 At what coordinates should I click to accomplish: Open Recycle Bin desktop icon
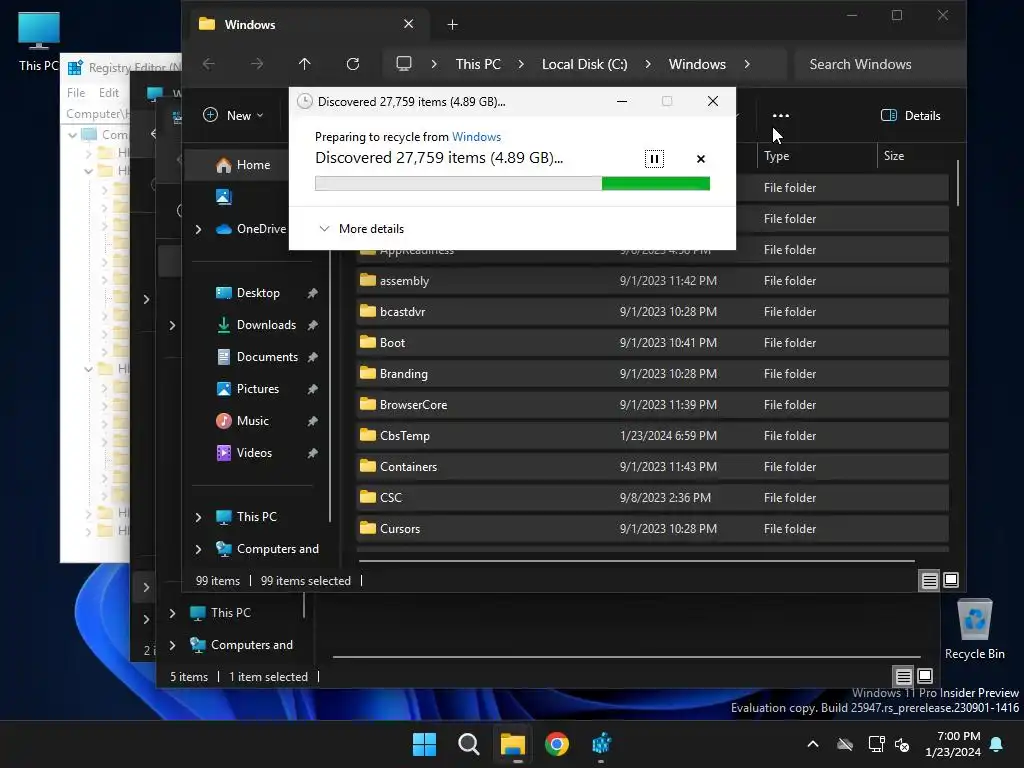pos(974,630)
